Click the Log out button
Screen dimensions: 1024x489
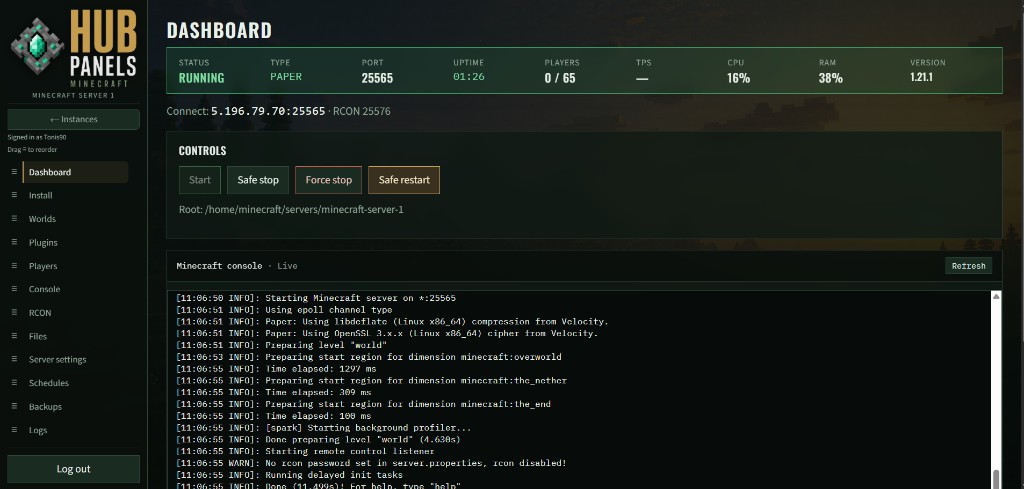pos(73,469)
